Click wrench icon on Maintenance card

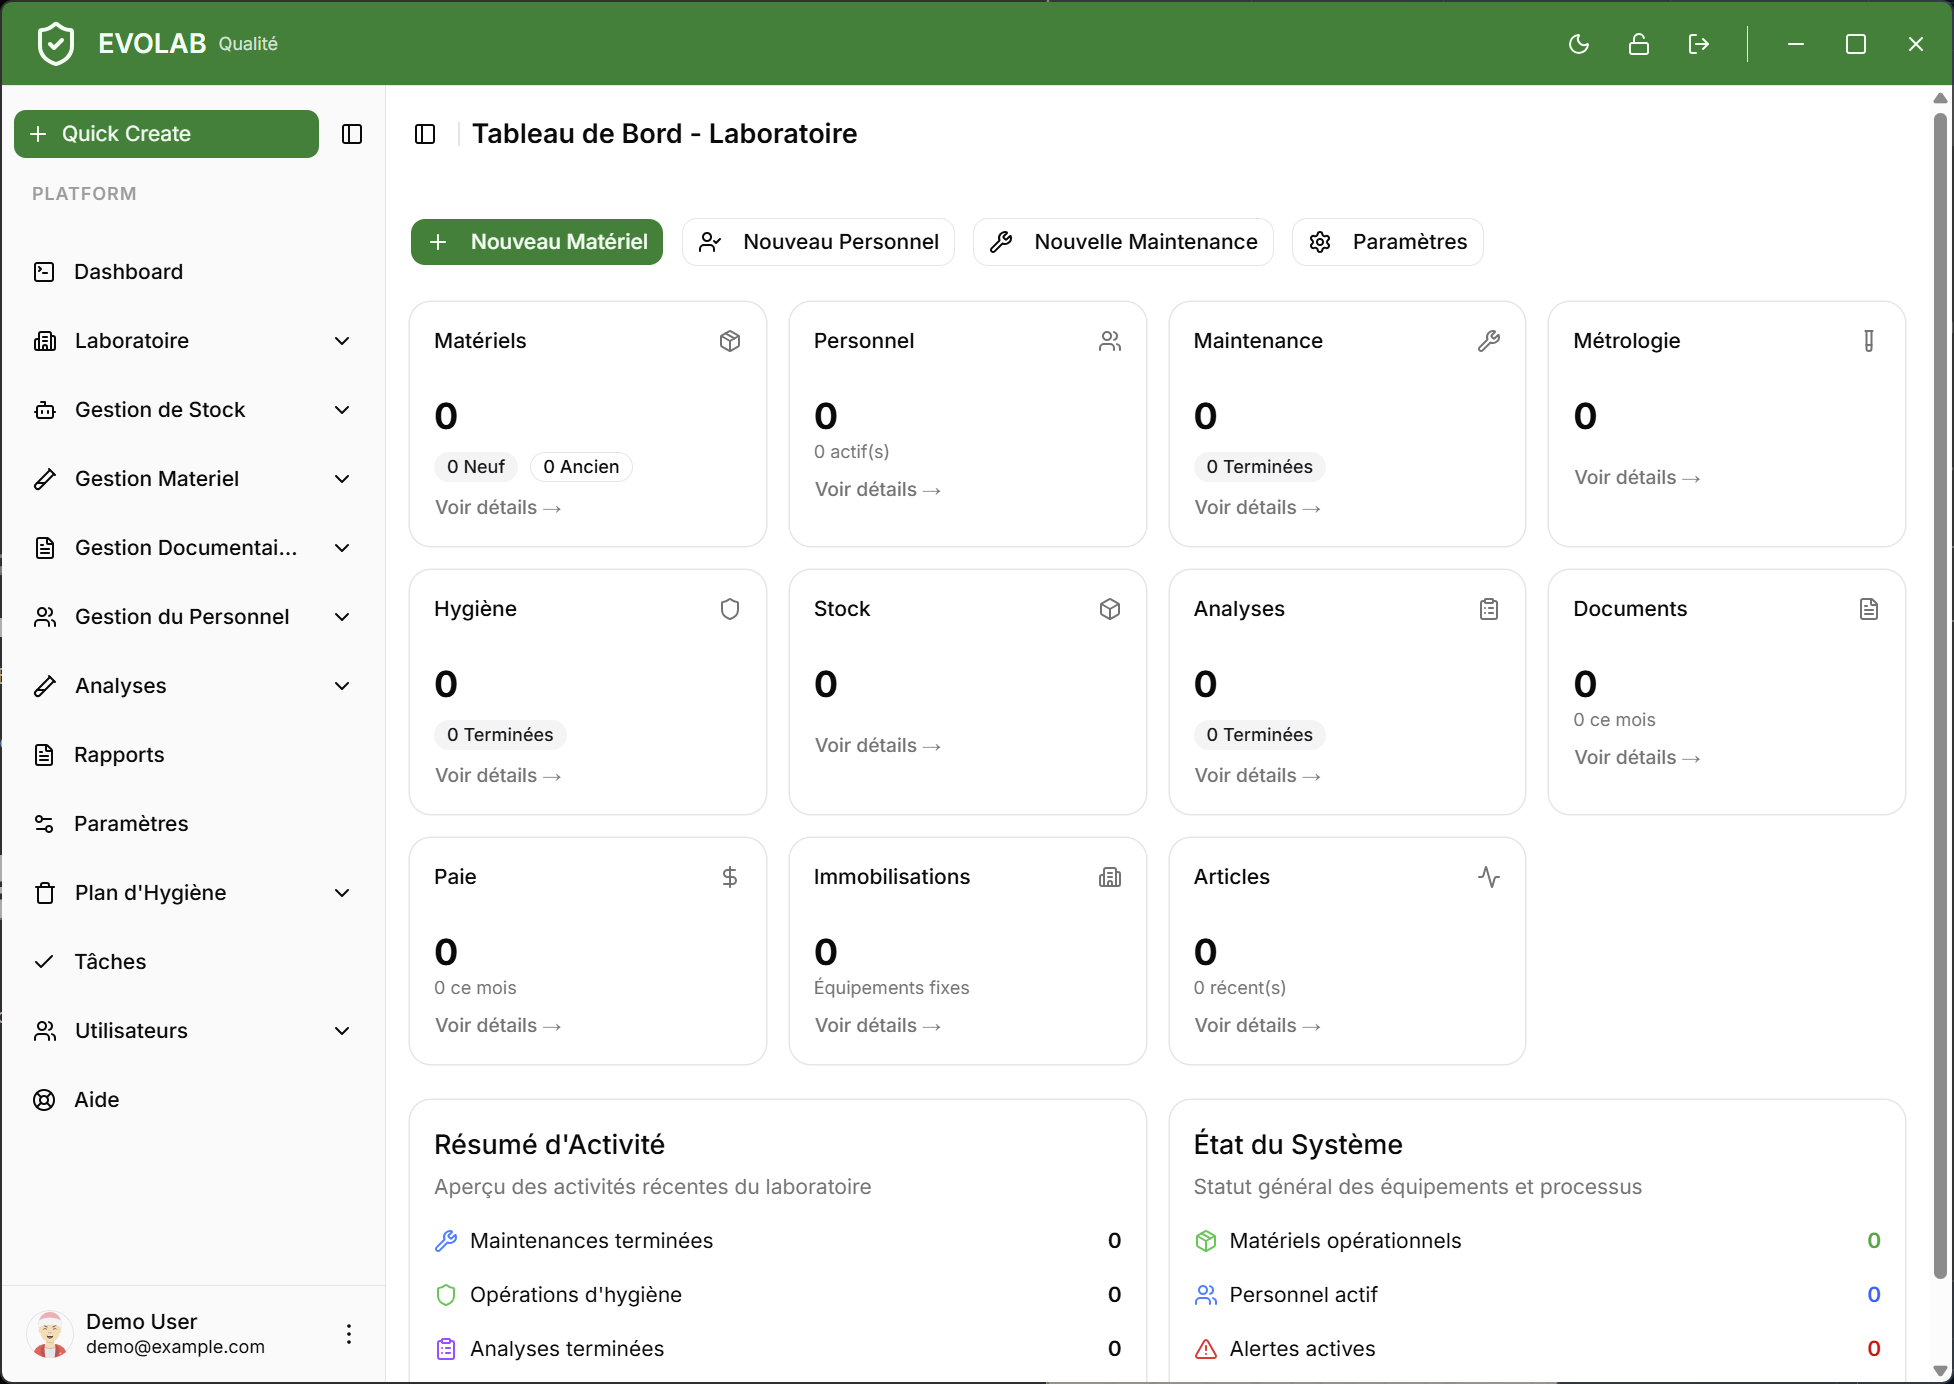click(1489, 341)
